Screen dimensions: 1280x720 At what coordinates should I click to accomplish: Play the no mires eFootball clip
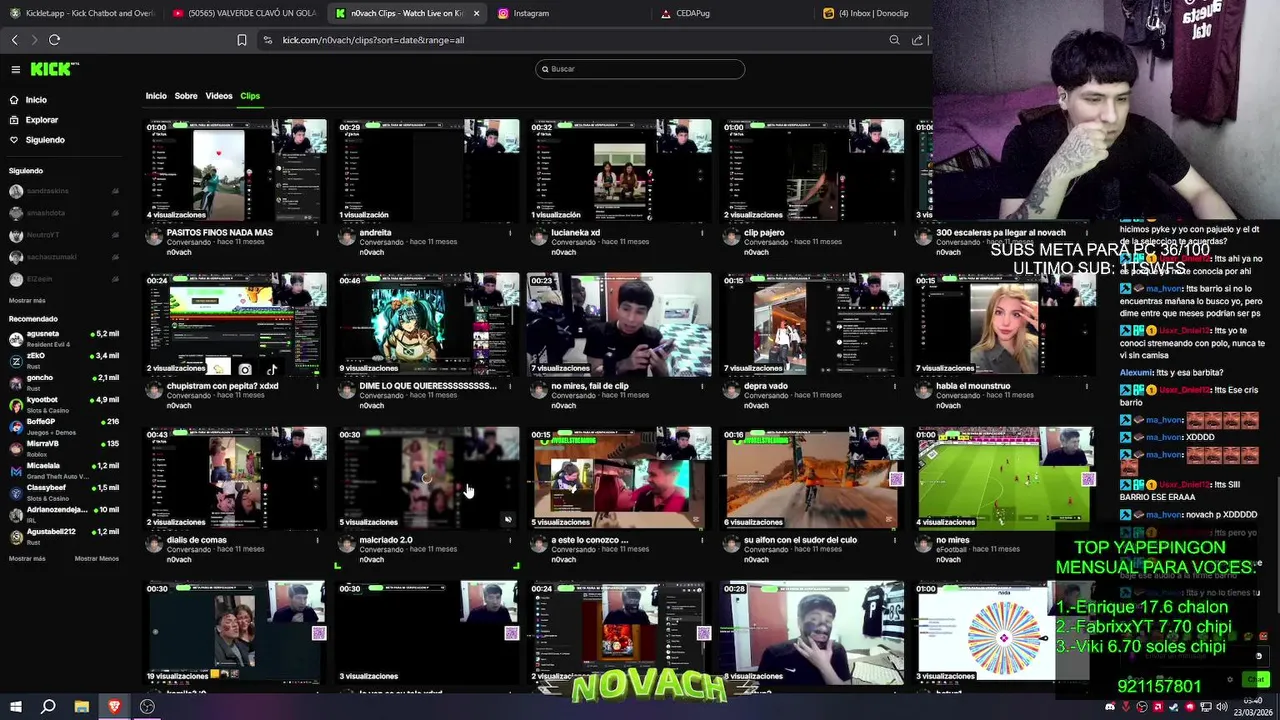(x=1005, y=479)
